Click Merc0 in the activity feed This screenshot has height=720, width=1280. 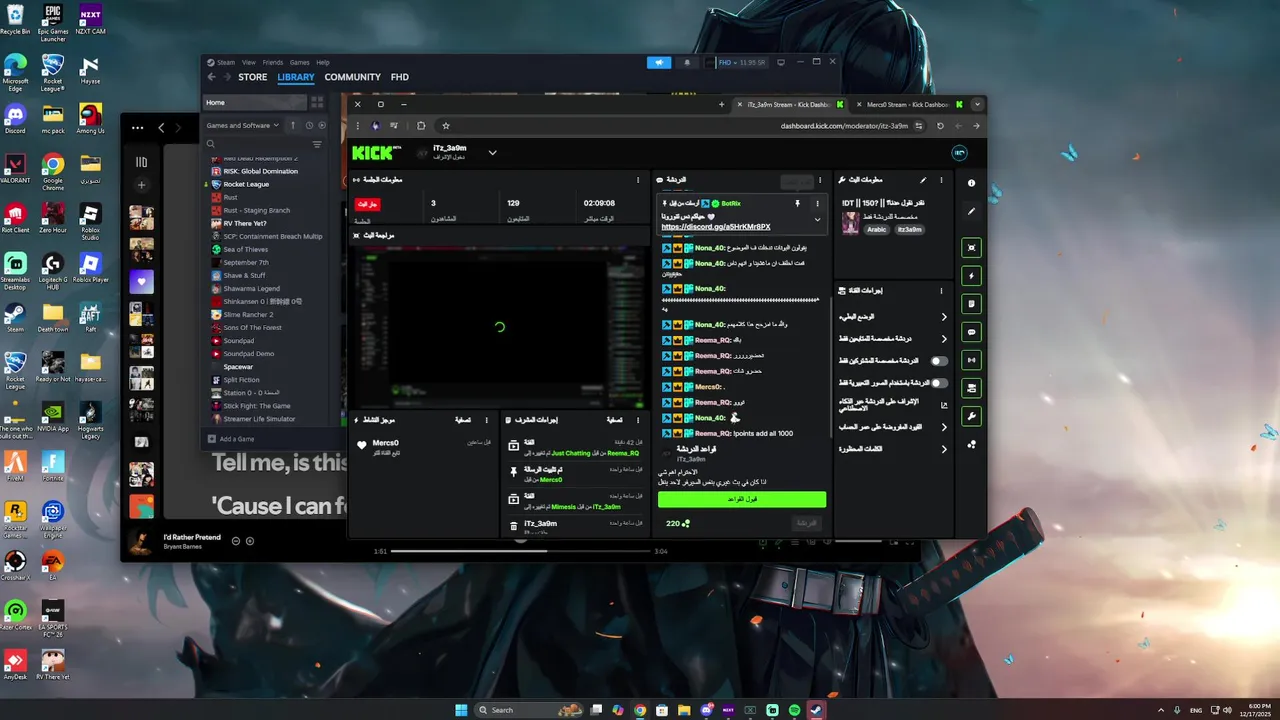pyautogui.click(x=385, y=443)
